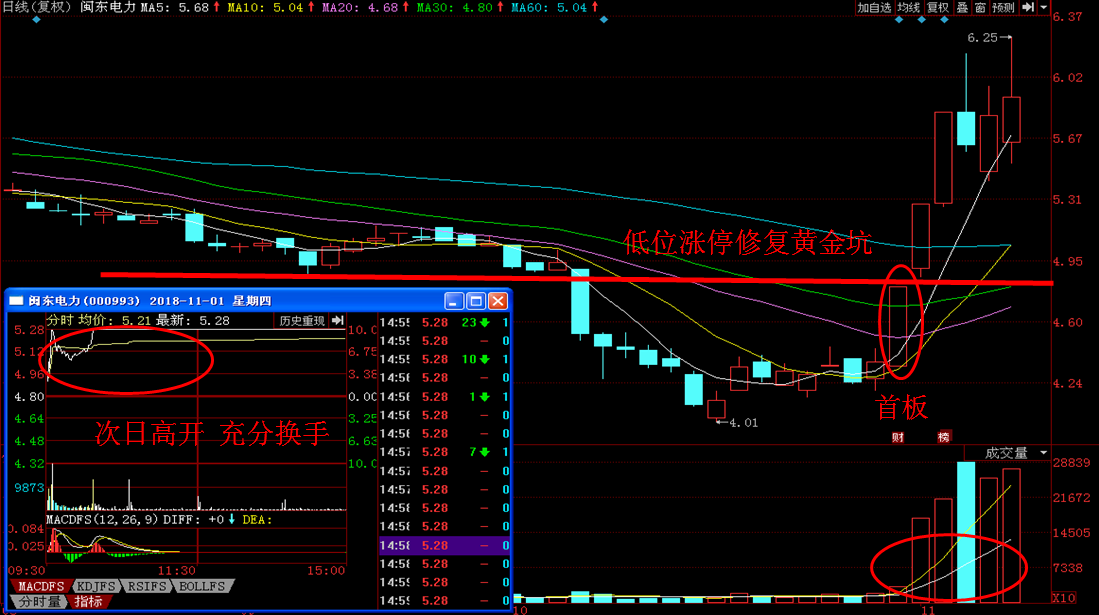Screen dimensions: 1099x615
Task: Select the 指标 tab
Action: [x=88, y=602]
